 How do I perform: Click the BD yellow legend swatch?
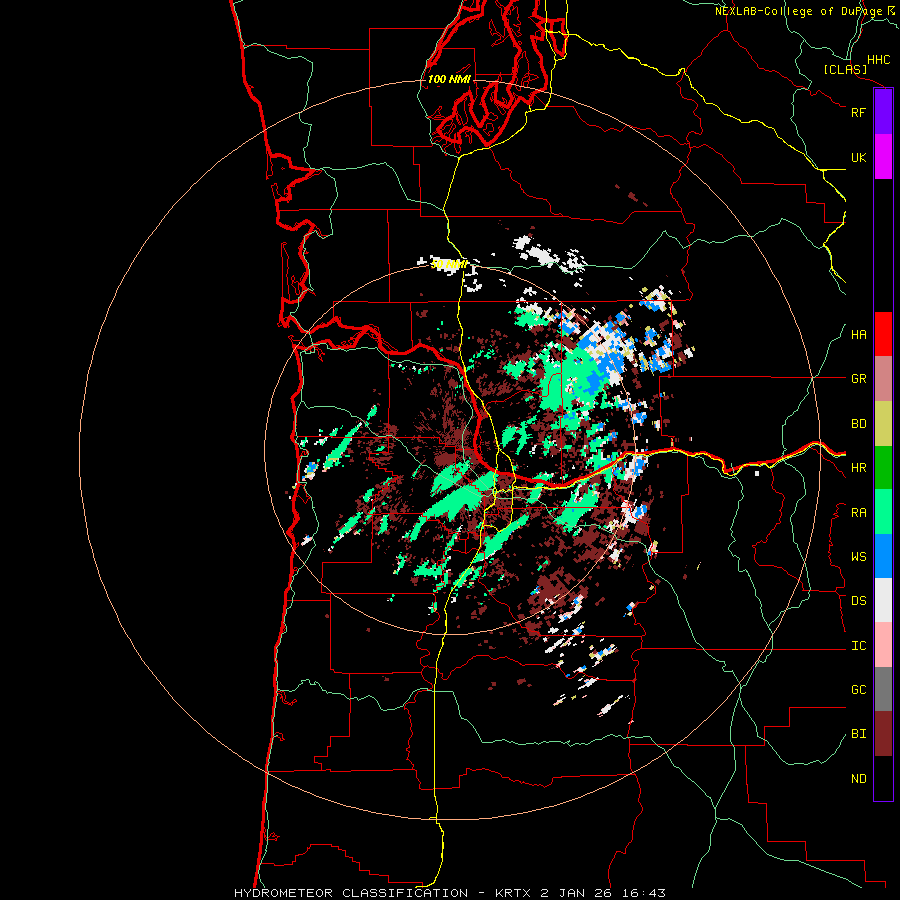click(883, 424)
